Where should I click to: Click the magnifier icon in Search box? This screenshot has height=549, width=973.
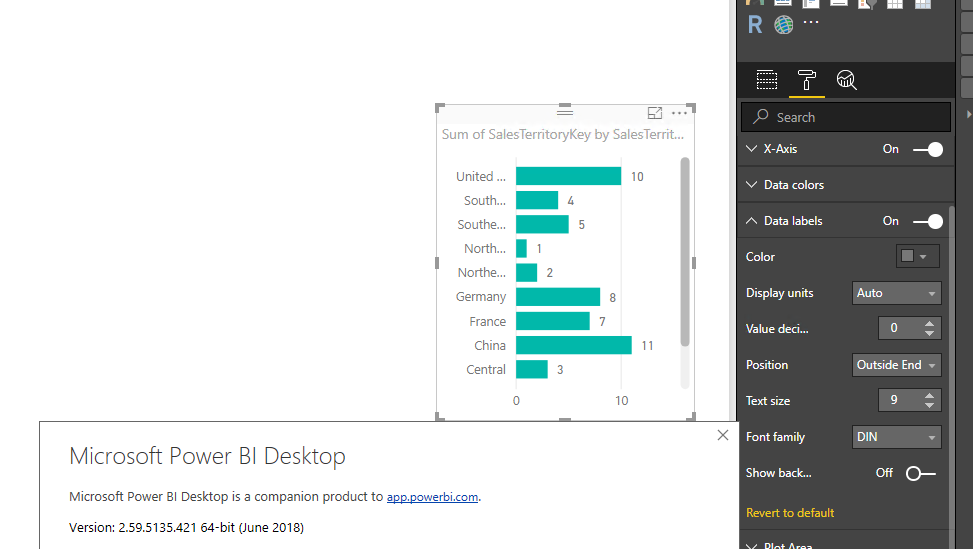[x=761, y=117]
